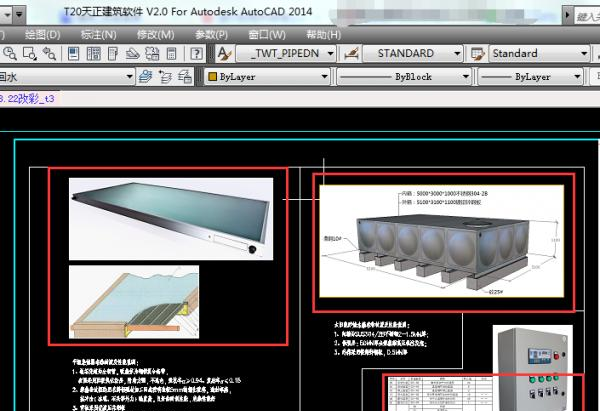Select the Zoom Window tool
This screenshot has width=600, height=411.
tap(29, 54)
